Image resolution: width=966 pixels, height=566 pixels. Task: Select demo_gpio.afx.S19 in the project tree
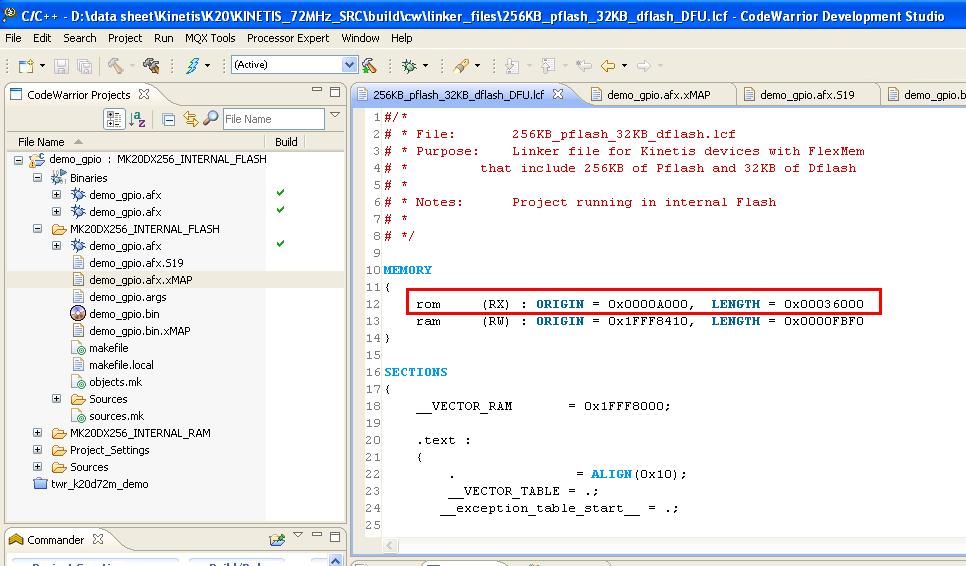click(x=136, y=263)
